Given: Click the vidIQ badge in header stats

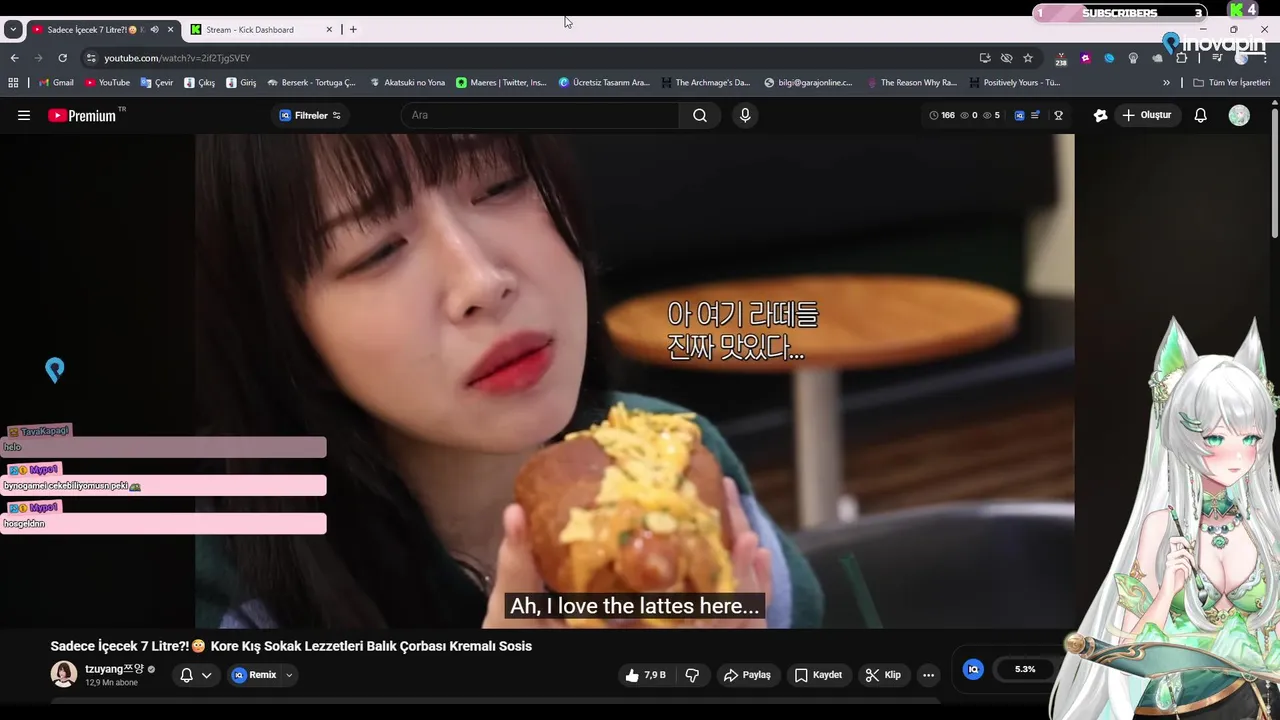Looking at the screenshot, I should pos(1019,115).
